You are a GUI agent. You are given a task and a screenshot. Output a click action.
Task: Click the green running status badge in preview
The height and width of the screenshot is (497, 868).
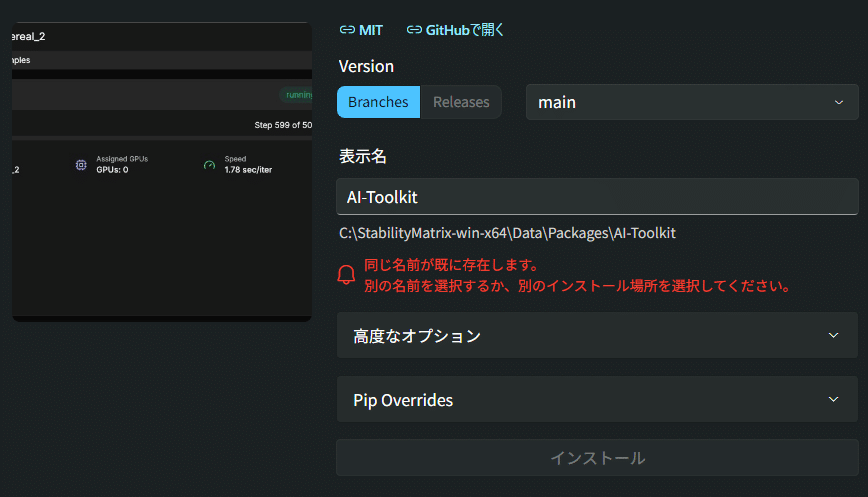click(296, 95)
